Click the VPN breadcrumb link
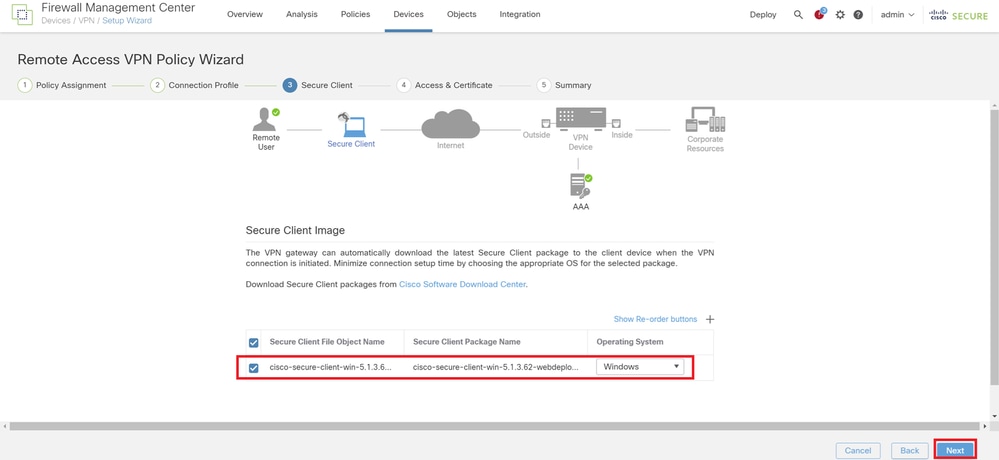The height and width of the screenshot is (460, 999). coord(86,20)
